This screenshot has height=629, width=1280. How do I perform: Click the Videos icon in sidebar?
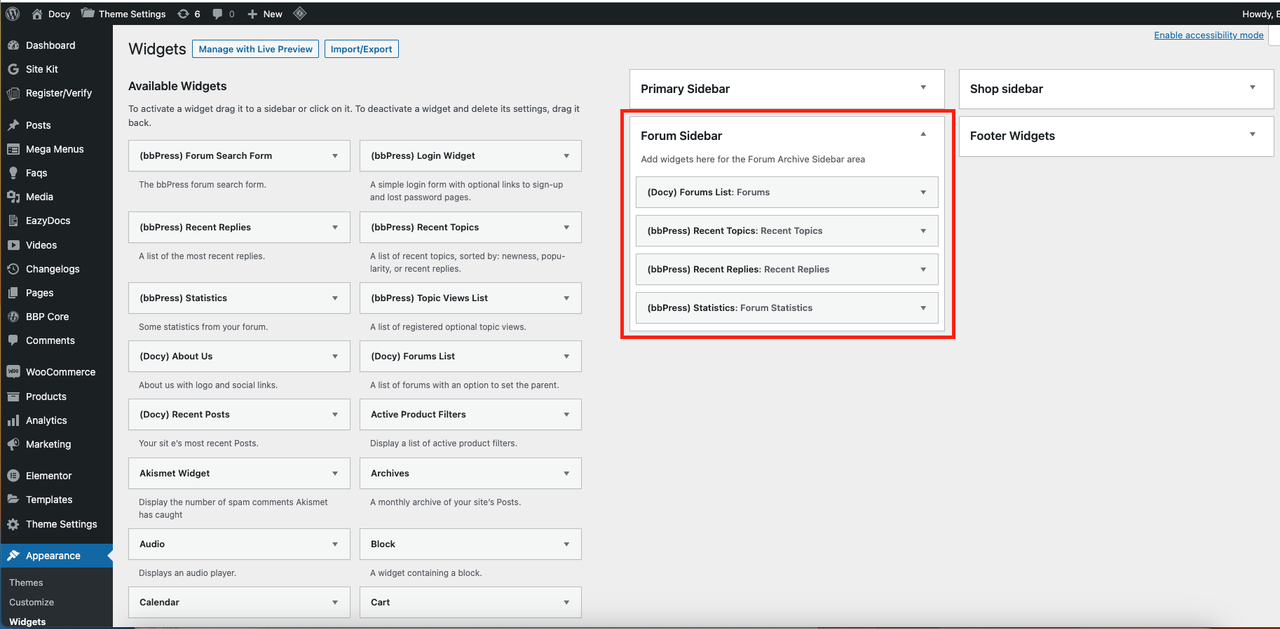[13, 245]
